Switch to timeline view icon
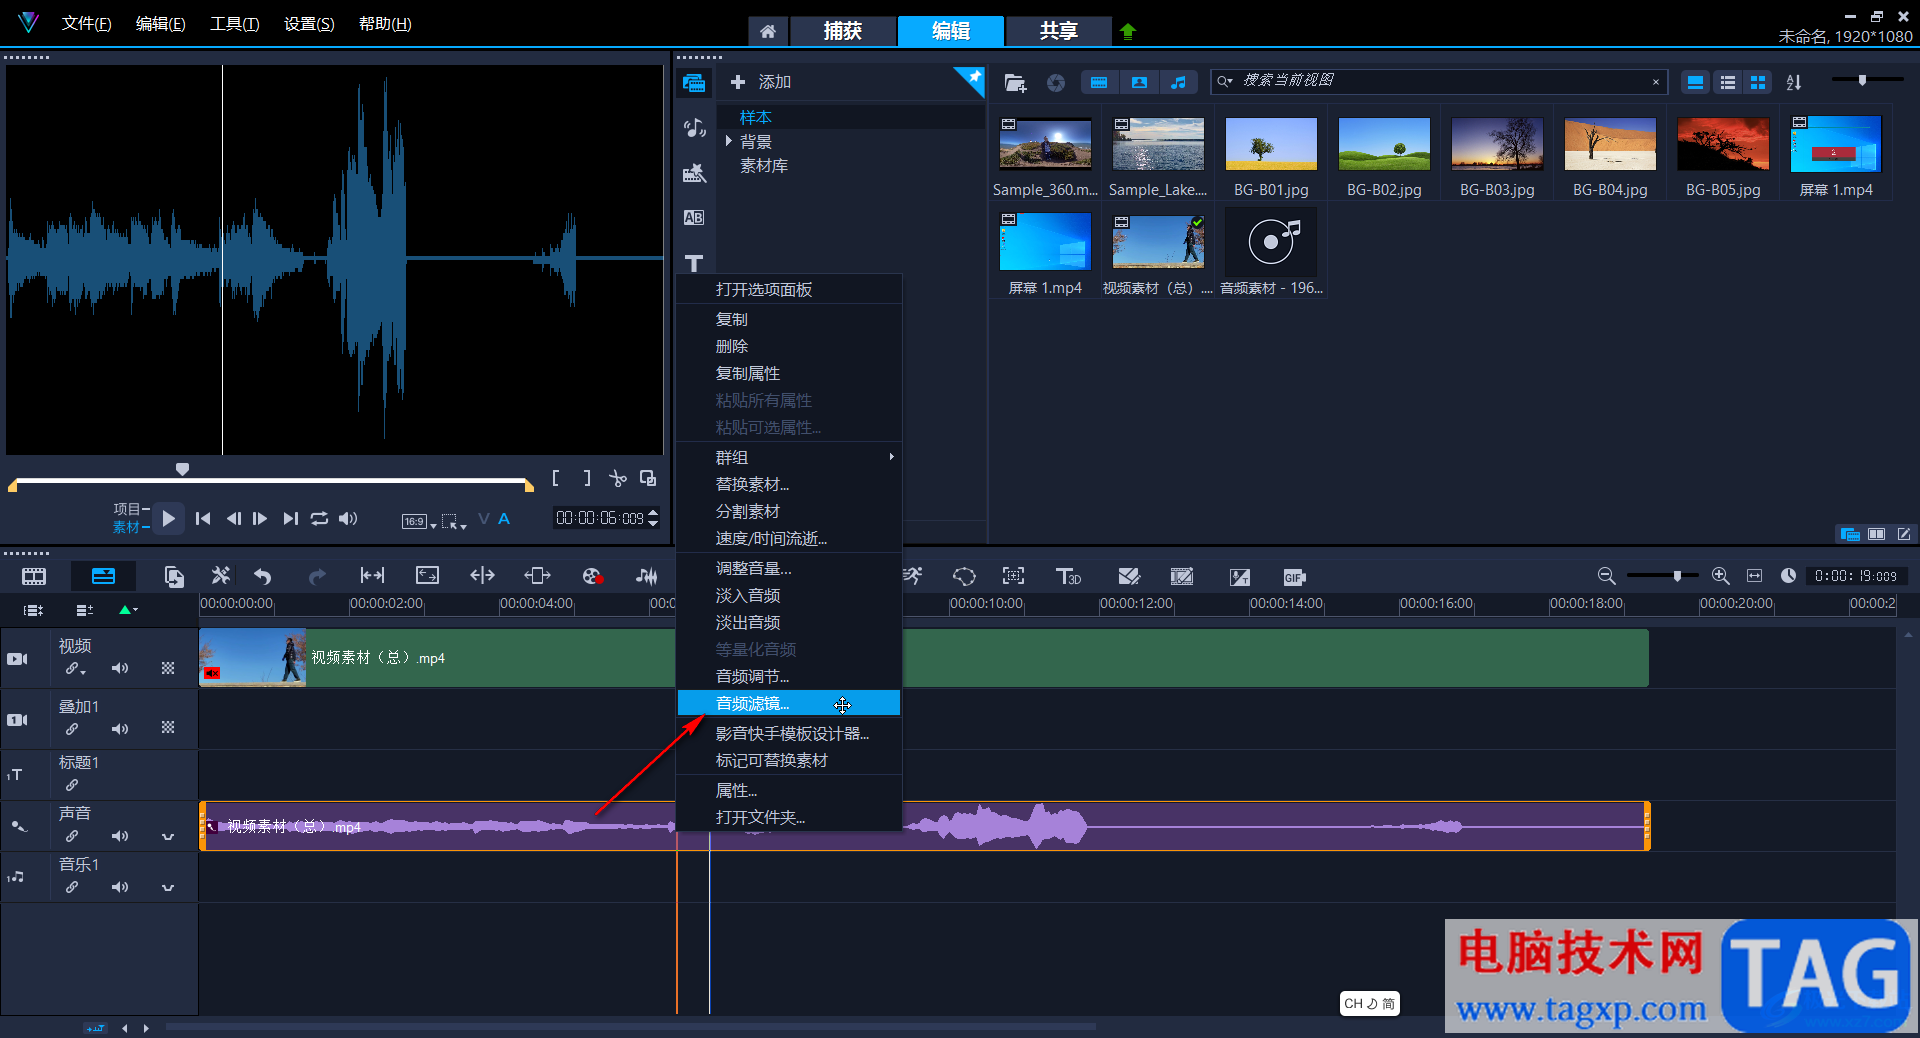This screenshot has width=1920, height=1038. click(x=103, y=576)
